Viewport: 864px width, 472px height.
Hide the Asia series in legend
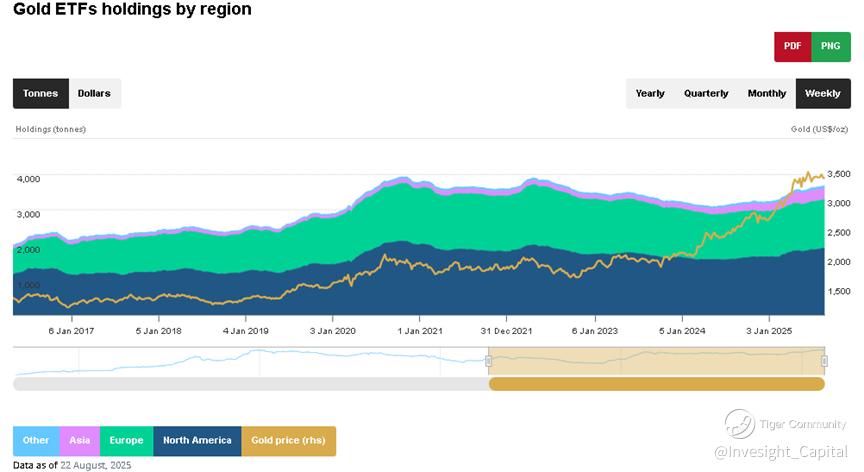point(79,440)
